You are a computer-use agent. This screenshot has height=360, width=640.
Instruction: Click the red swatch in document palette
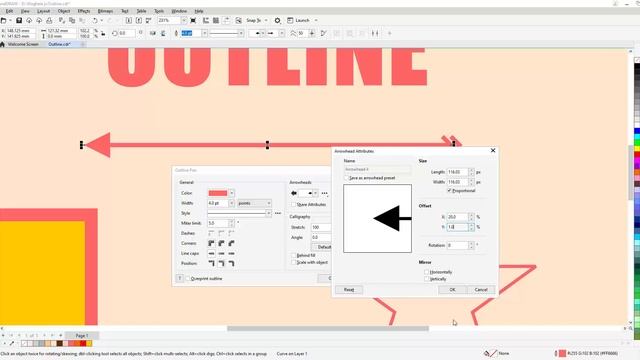(x=83, y=344)
